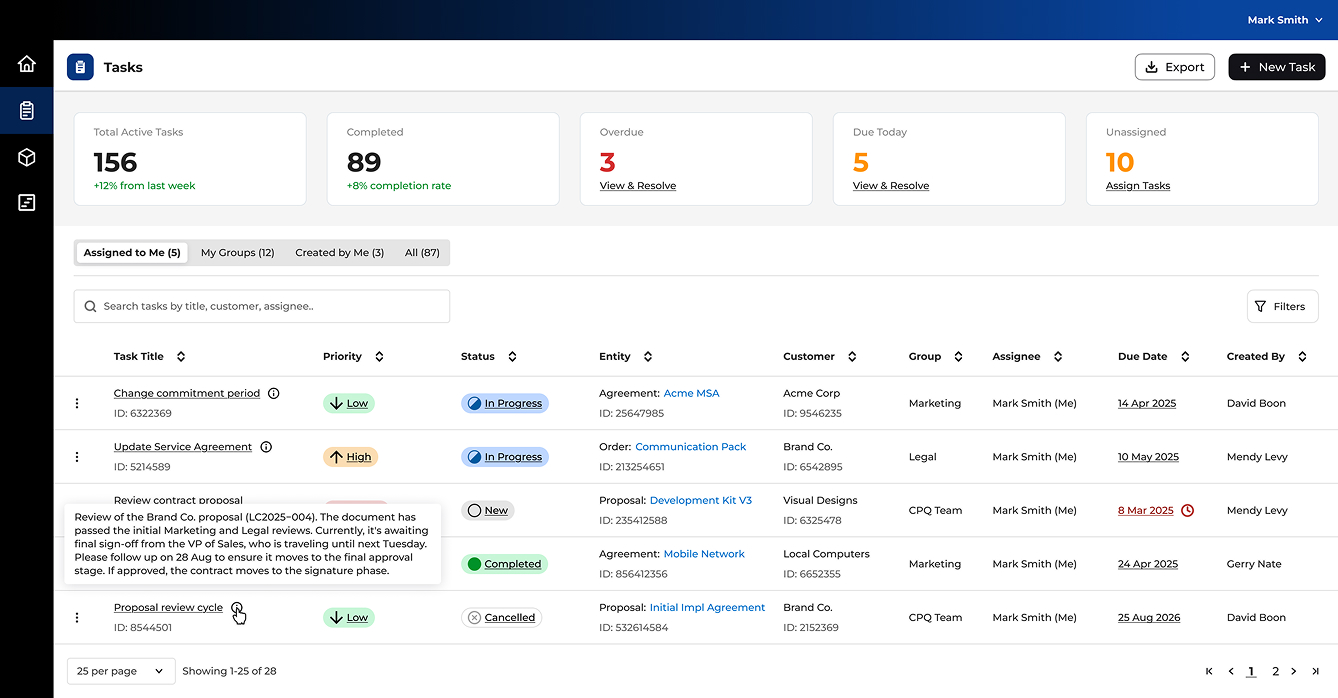Viewport: 1338px width, 698px height.
Task: Open the Completed status badge
Action: [x=504, y=564]
